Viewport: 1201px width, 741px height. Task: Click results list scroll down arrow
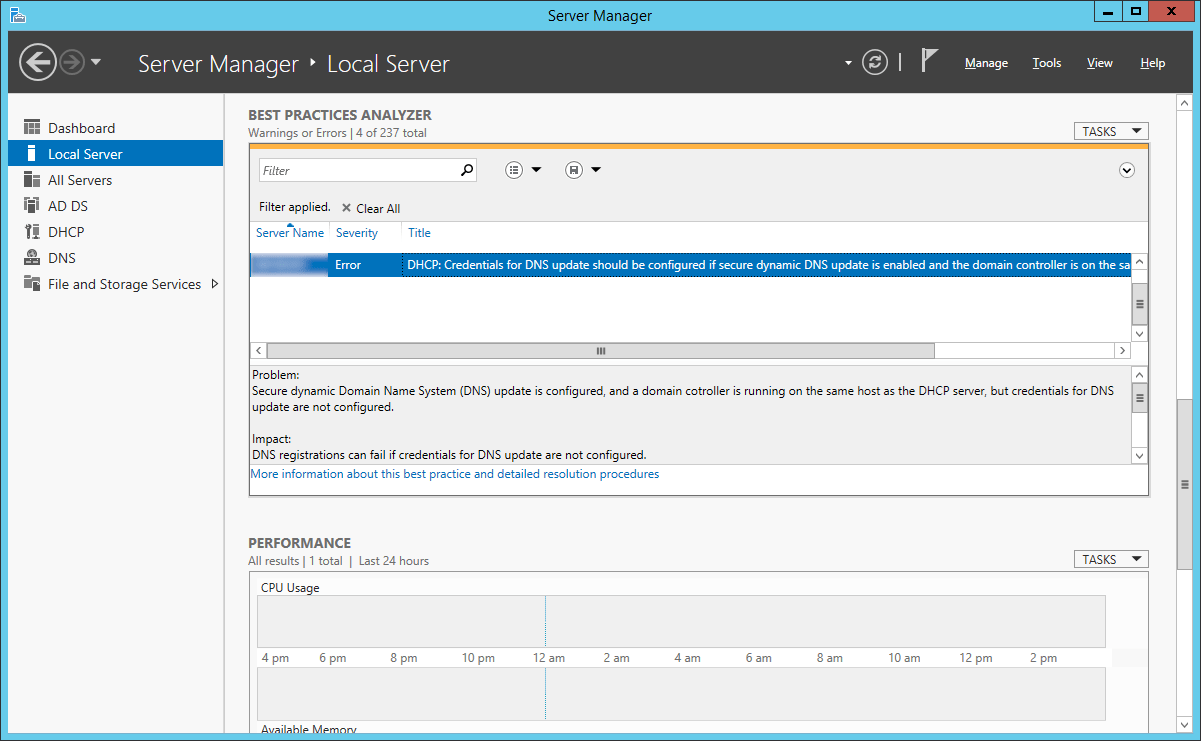[x=1140, y=334]
